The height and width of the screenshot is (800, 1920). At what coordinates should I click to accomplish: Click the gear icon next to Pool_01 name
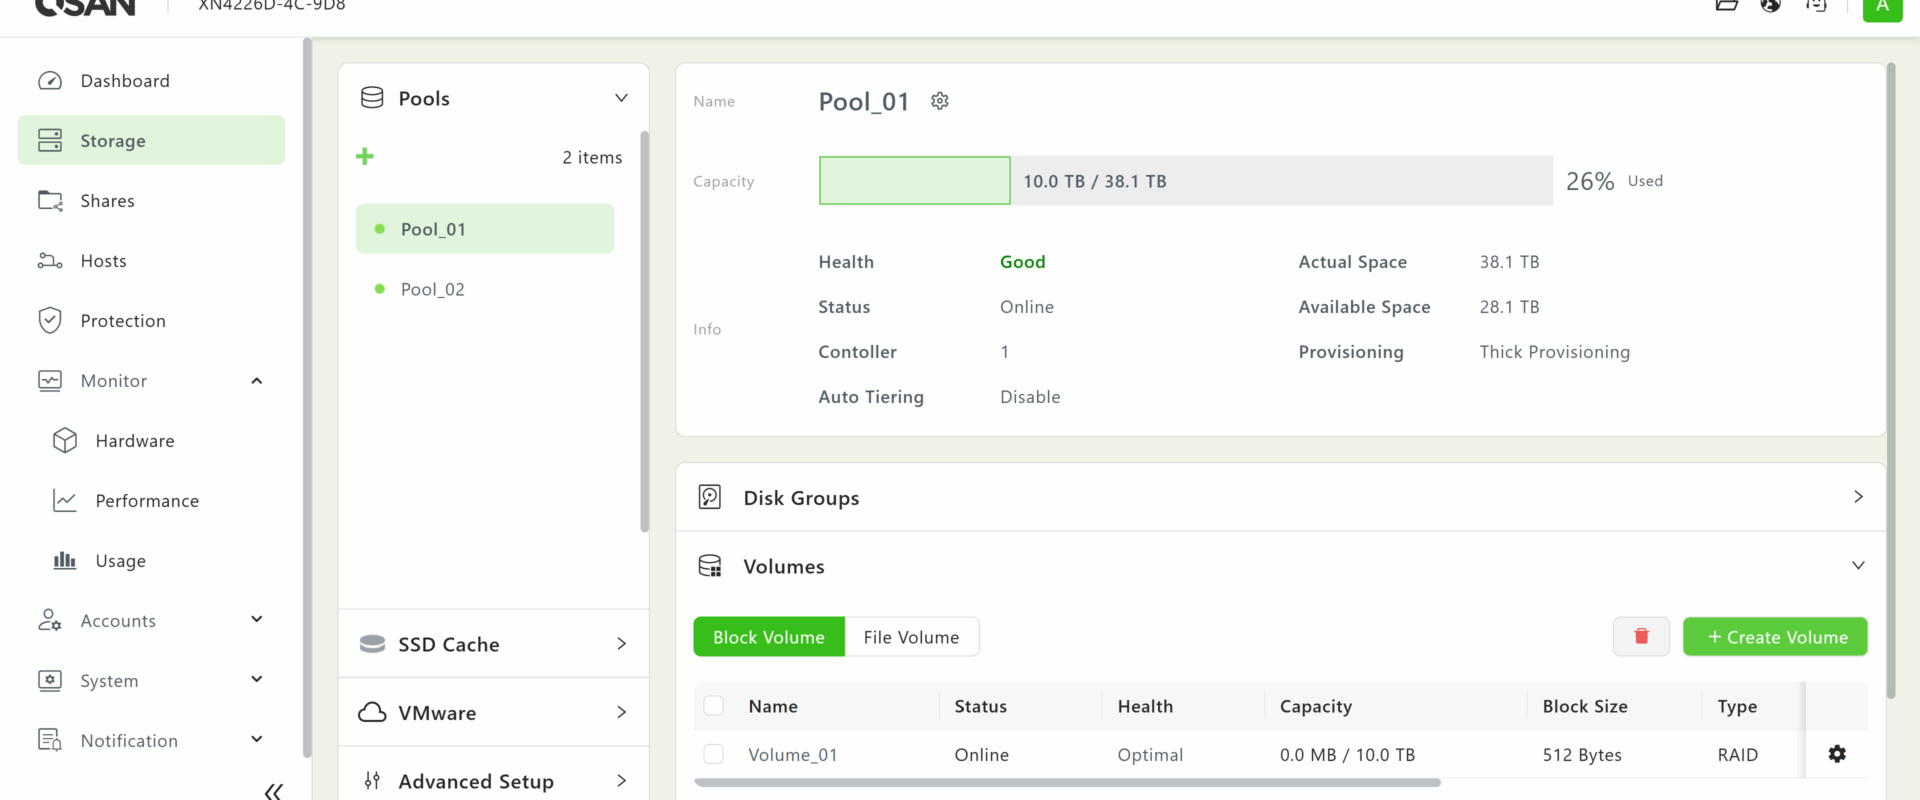point(939,101)
